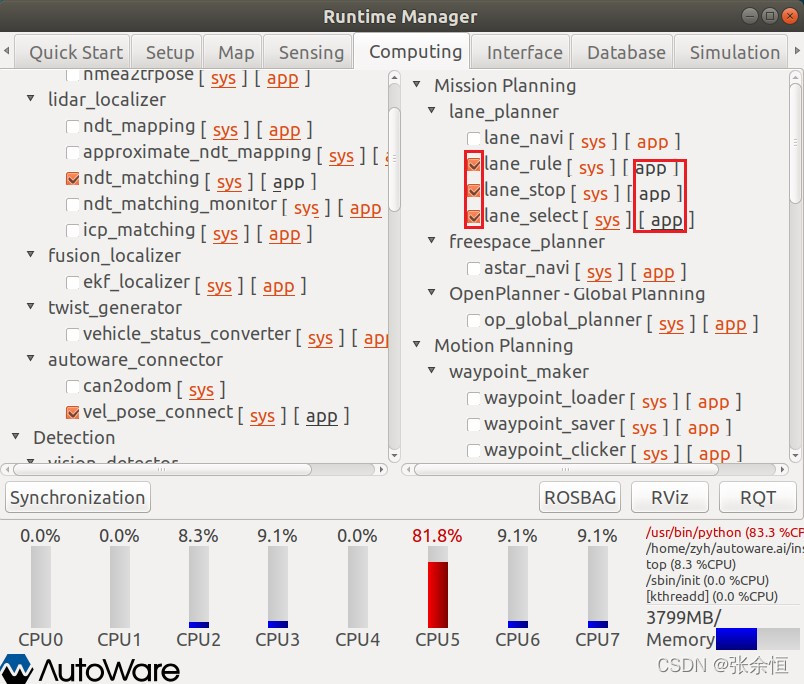Enable the waypoint_clicker checkbox
Image resolution: width=804 pixels, height=684 pixels.
(x=474, y=450)
